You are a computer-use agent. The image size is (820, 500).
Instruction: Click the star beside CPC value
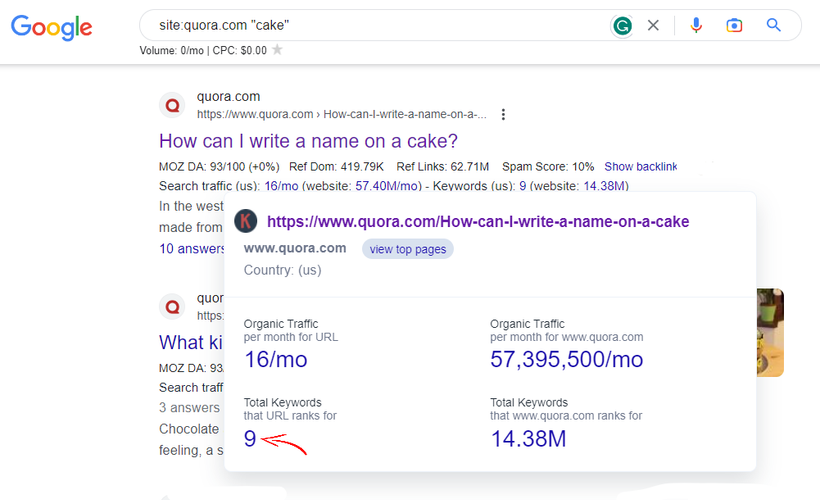point(277,50)
